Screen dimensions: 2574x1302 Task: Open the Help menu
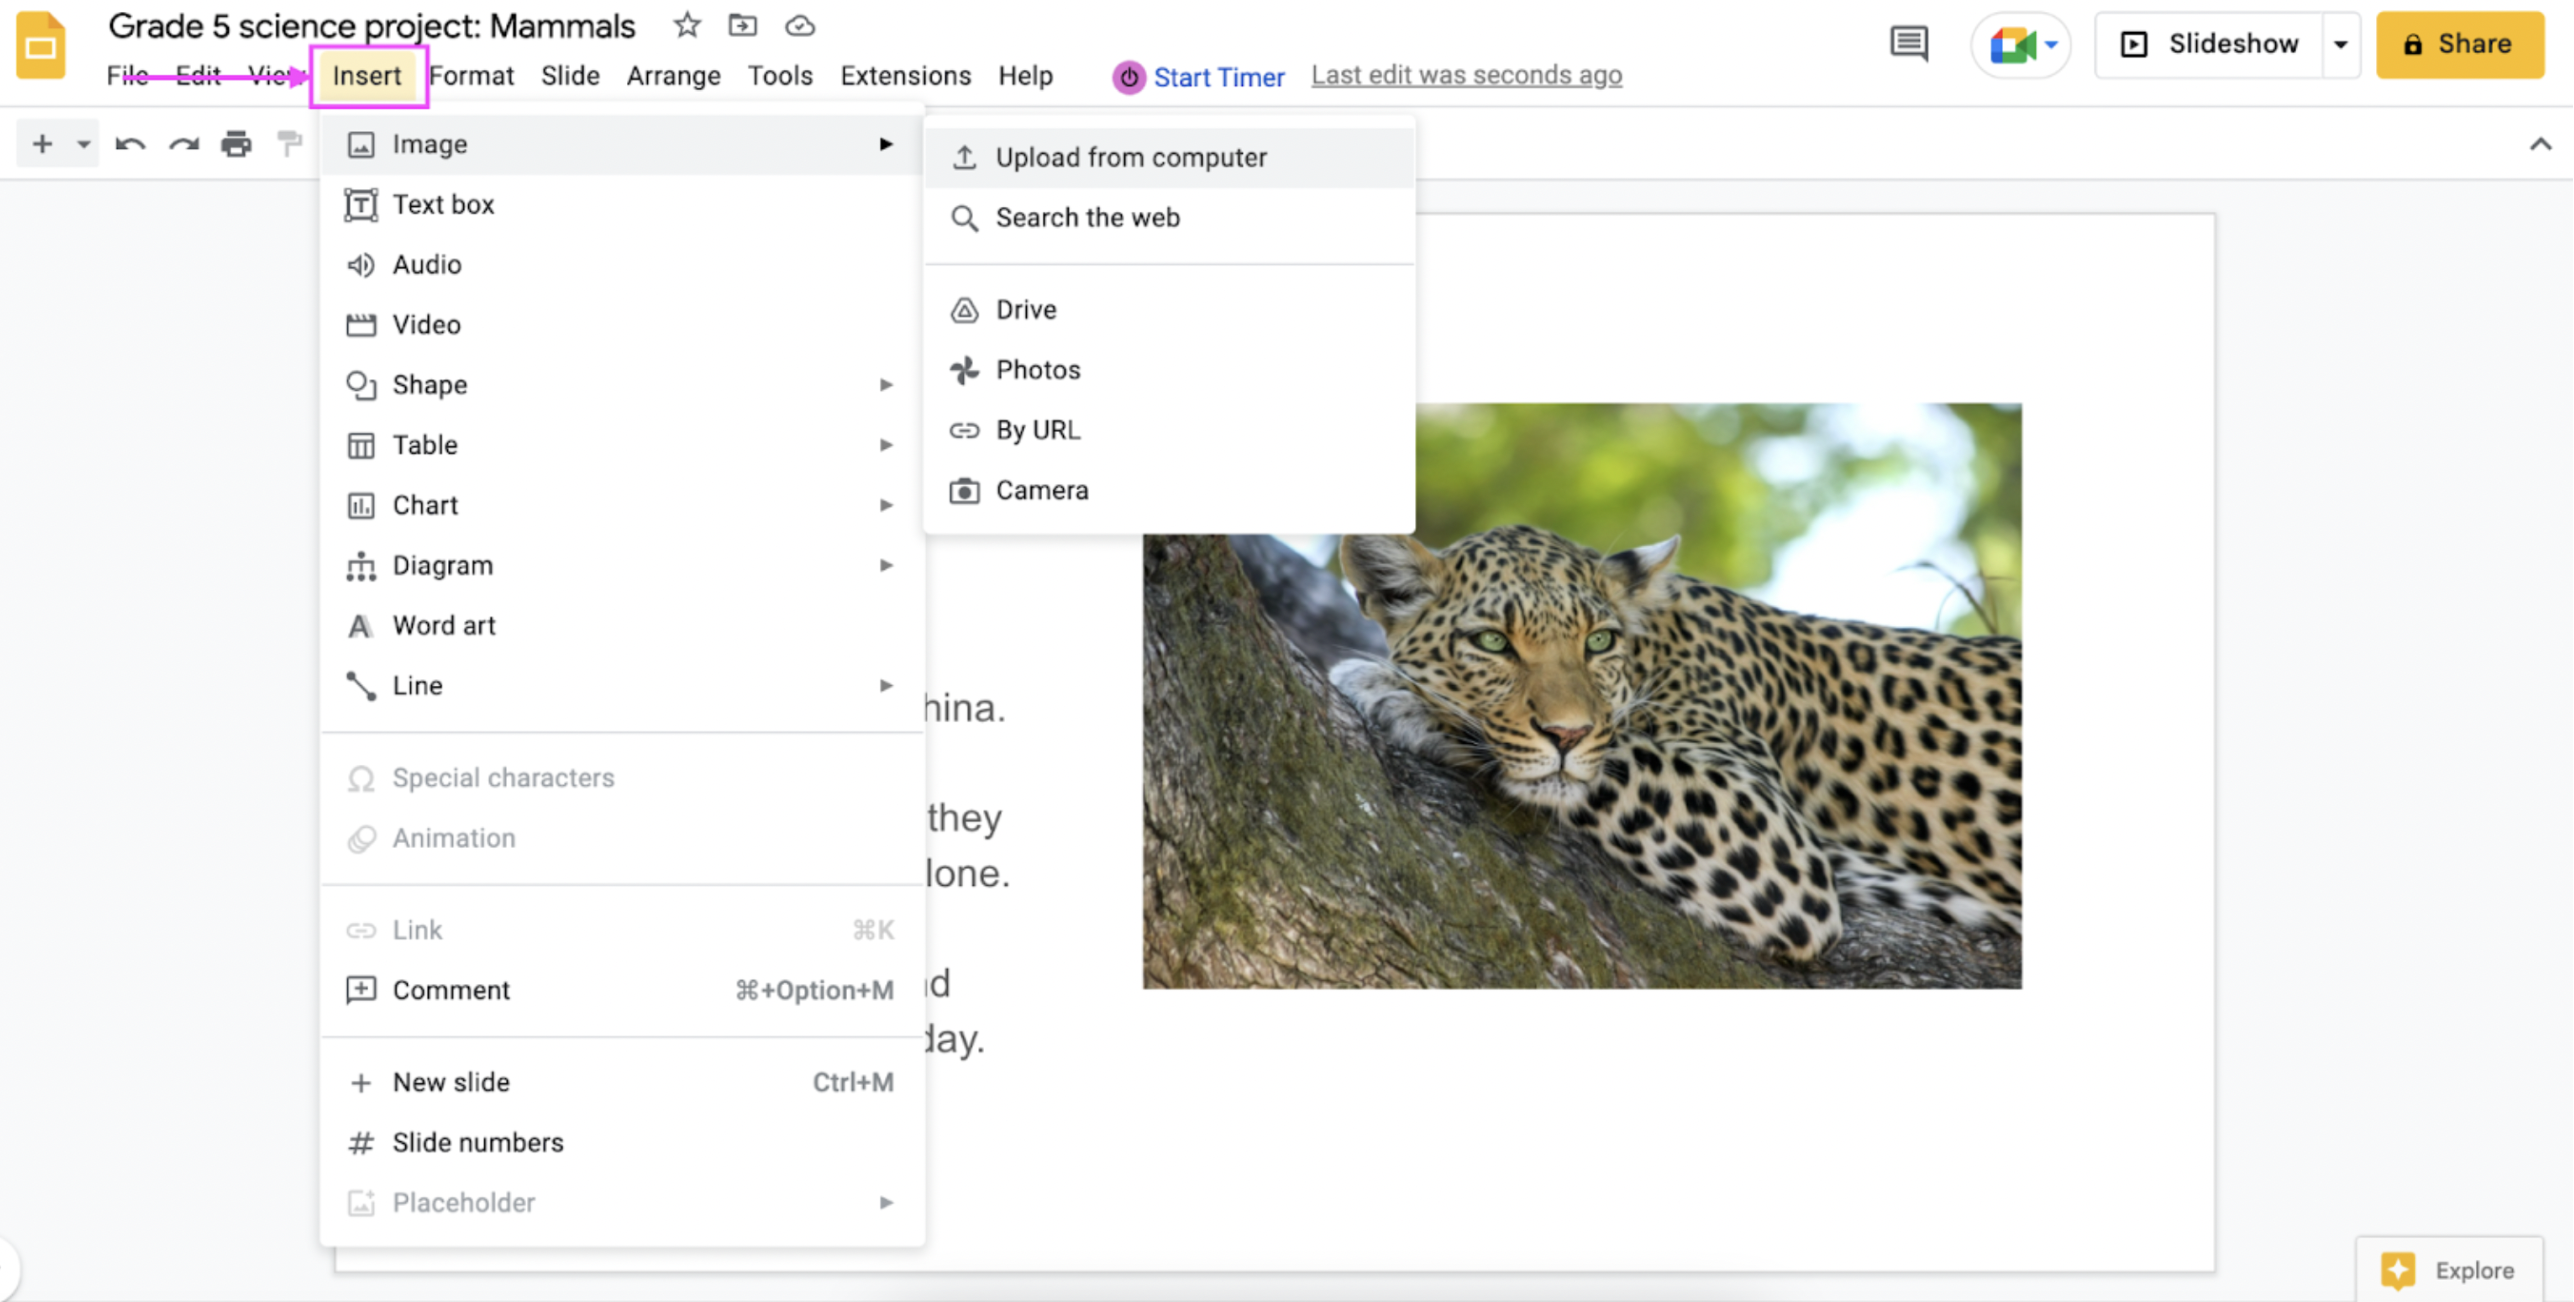[x=1025, y=76]
